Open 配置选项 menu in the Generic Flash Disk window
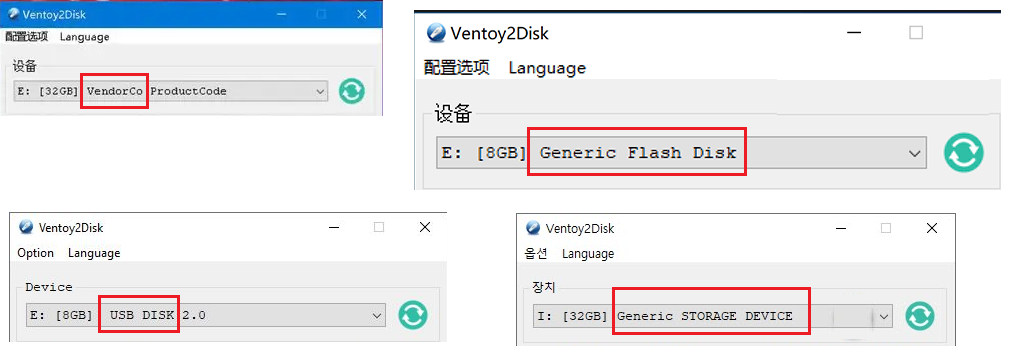The height and width of the screenshot is (363, 1026). click(457, 67)
